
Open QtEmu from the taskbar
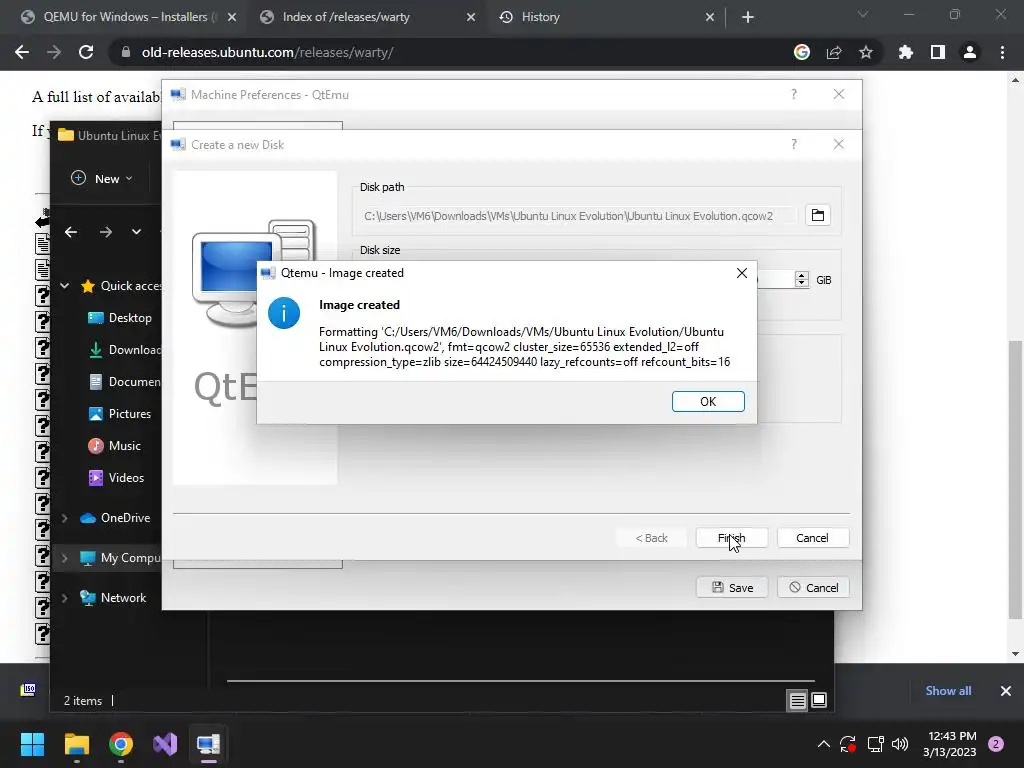click(209, 744)
